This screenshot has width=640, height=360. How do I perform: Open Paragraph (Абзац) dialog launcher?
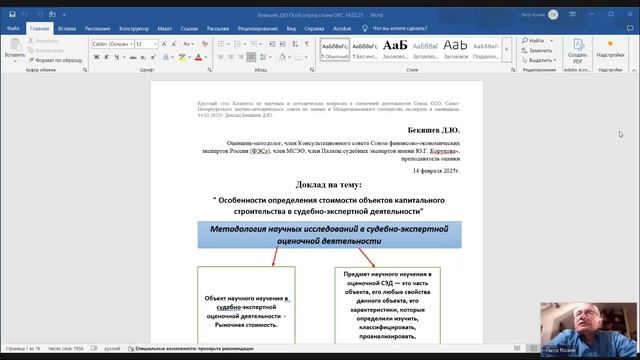tap(312, 70)
